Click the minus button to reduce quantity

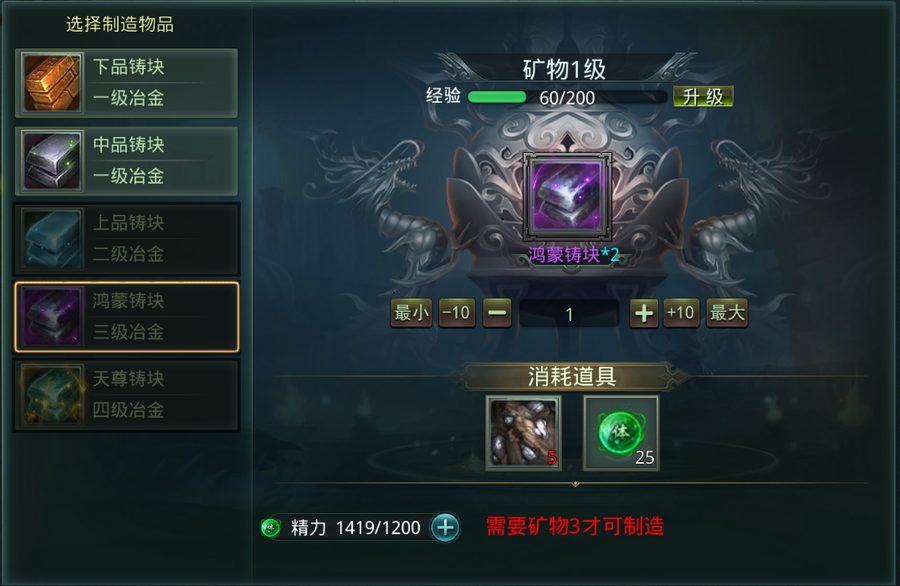[497, 313]
